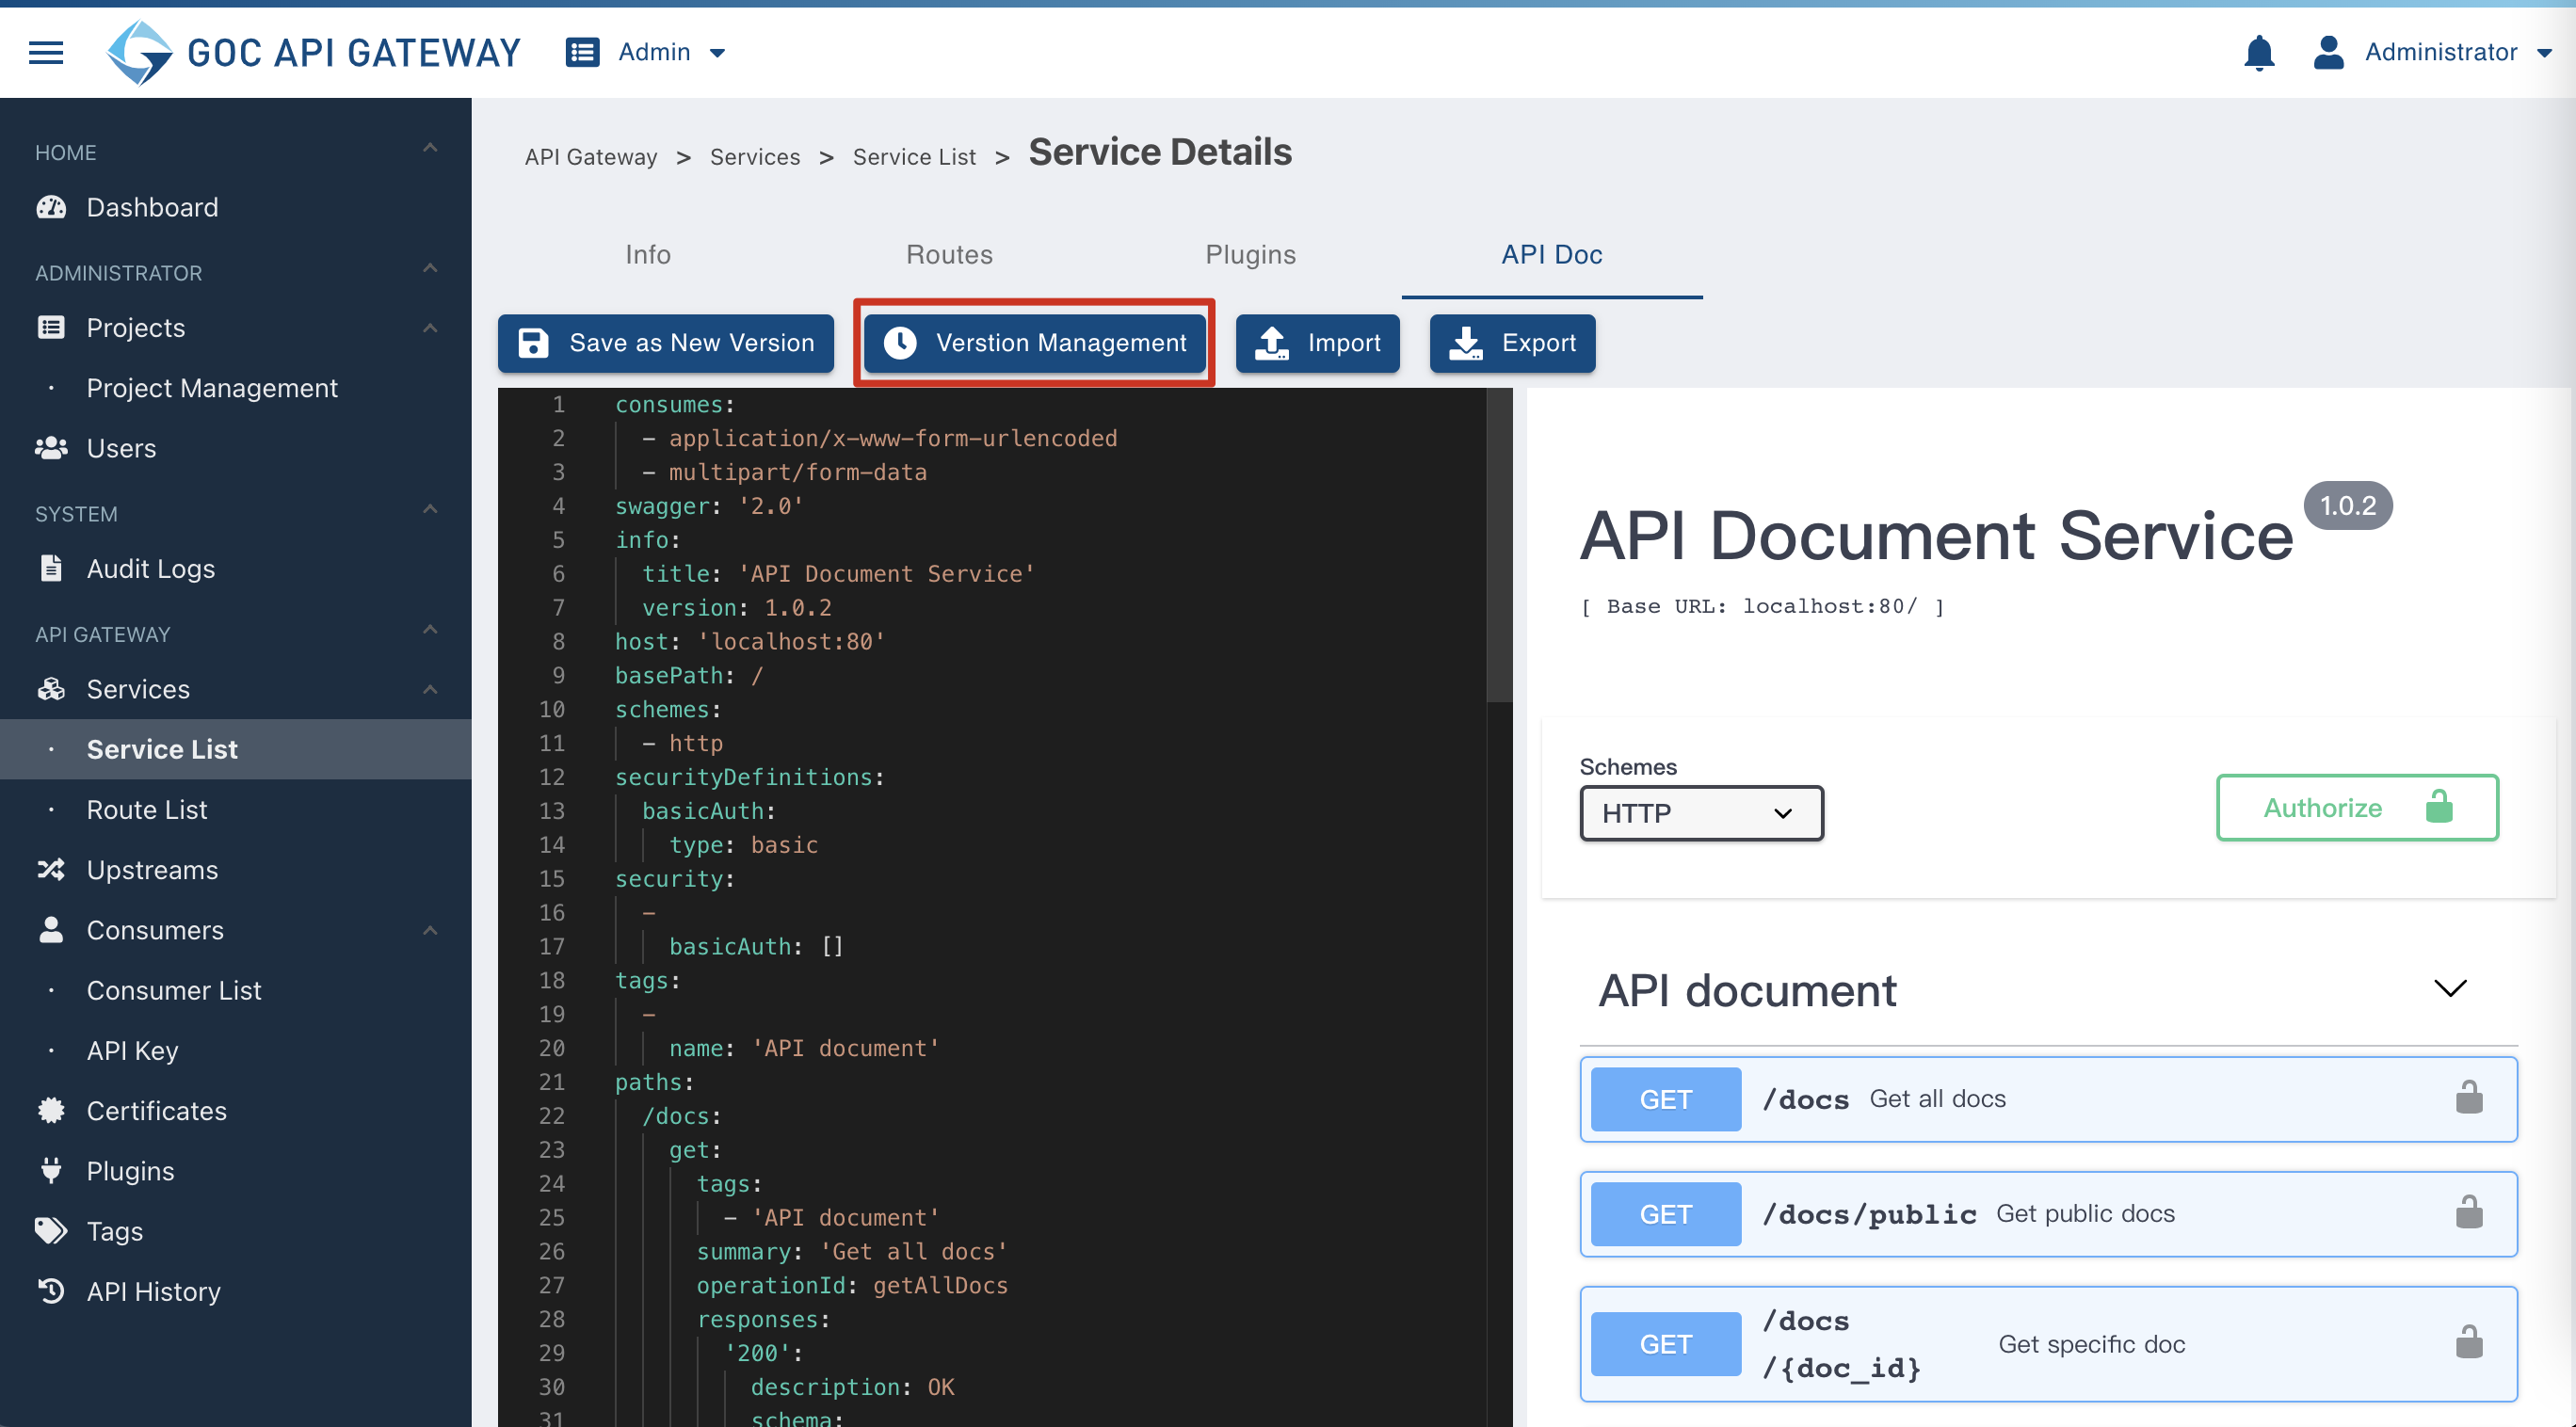
Task: Click the download icon on Export
Action: tap(1466, 343)
